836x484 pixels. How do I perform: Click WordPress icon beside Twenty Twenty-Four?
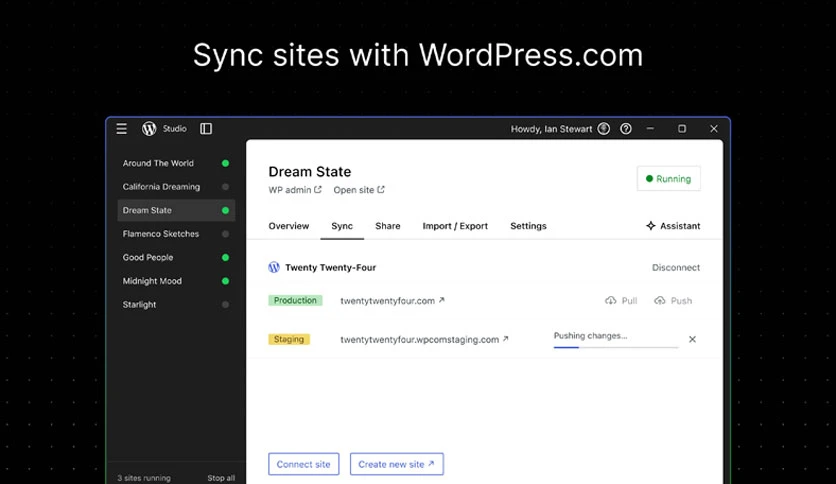pyautogui.click(x=274, y=267)
